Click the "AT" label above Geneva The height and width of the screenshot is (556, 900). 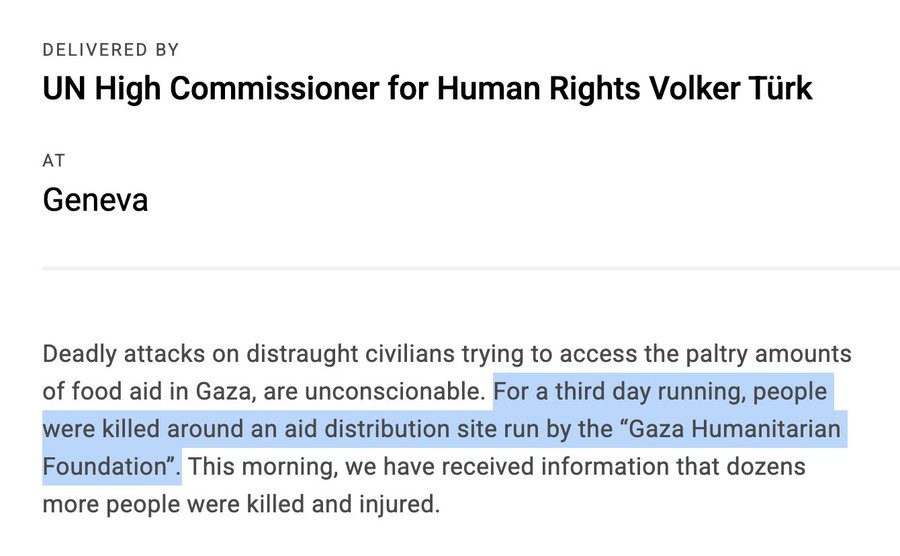[x=54, y=161]
